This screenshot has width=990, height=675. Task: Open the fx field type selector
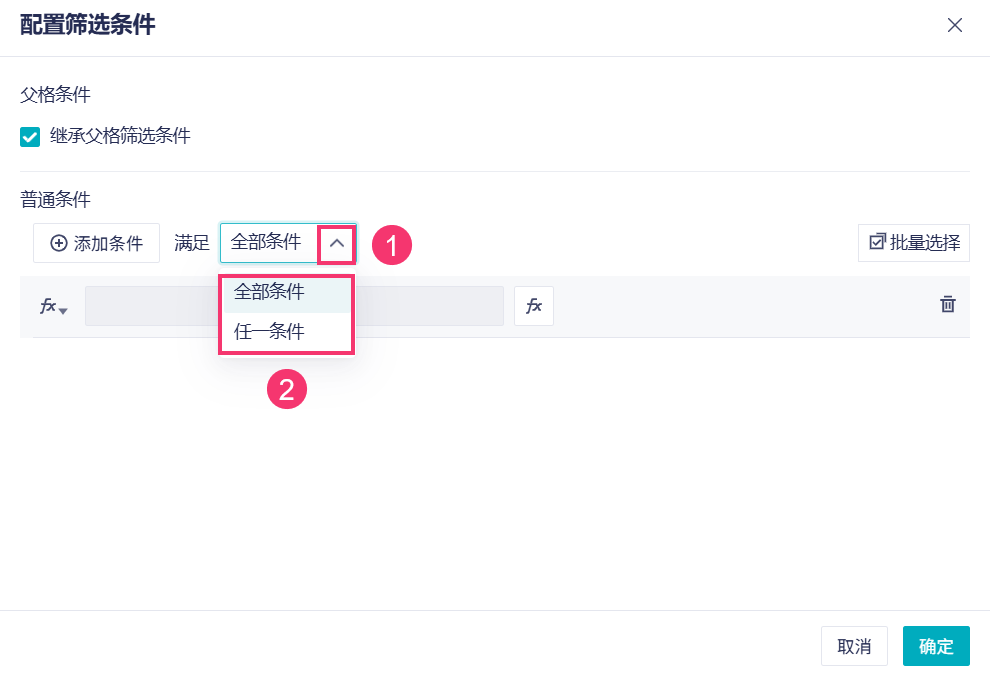[49, 306]
